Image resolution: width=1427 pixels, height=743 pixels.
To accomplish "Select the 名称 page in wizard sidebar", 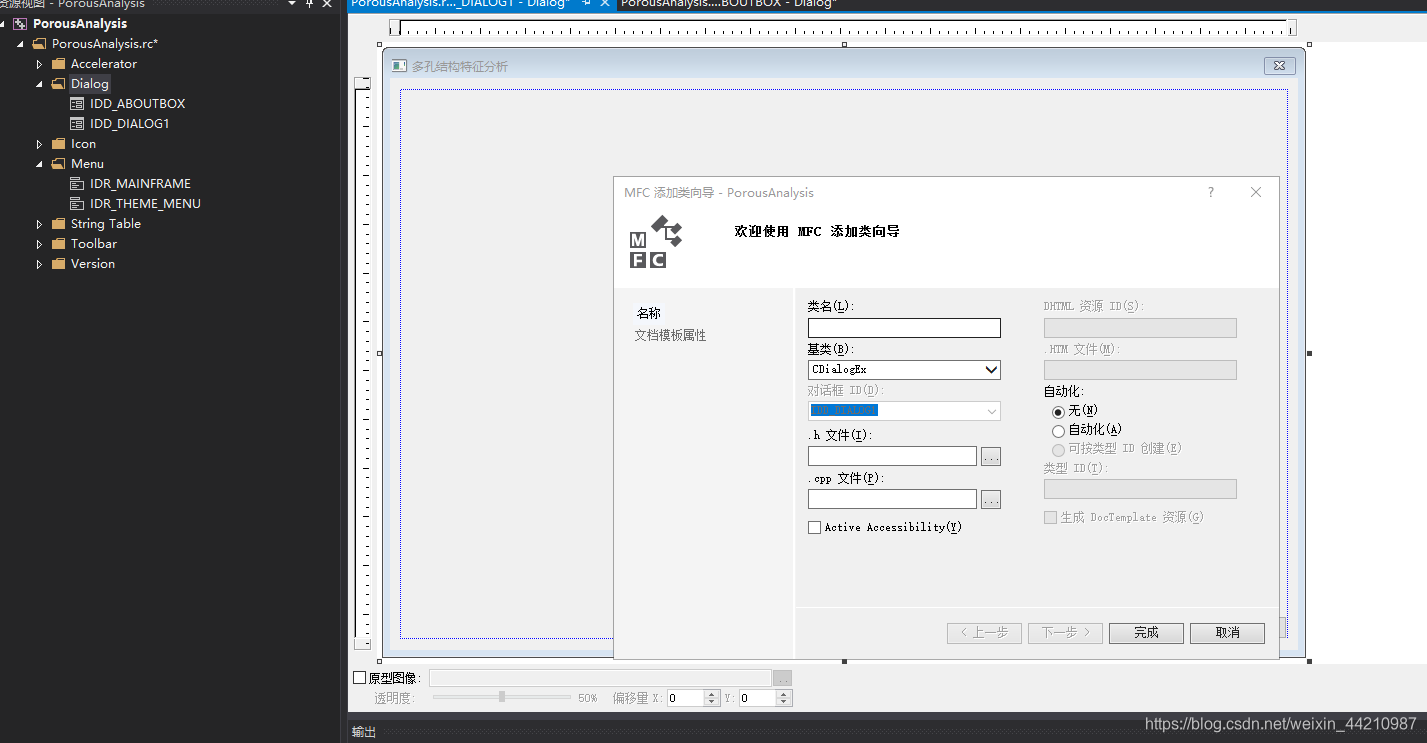I will pos(649,313).
